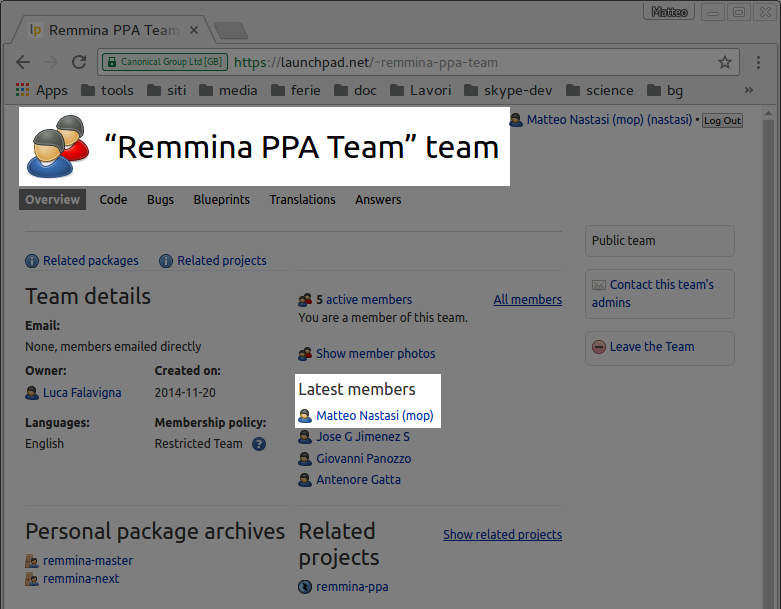
Task: Click Contact this team's admins link
Action: click(x=653, y=293)
